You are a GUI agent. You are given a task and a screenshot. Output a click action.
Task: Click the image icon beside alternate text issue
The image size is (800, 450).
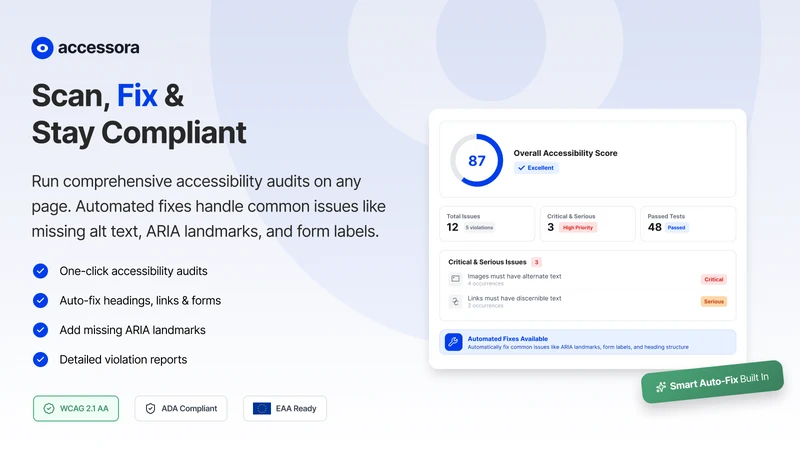click(455, 279)
